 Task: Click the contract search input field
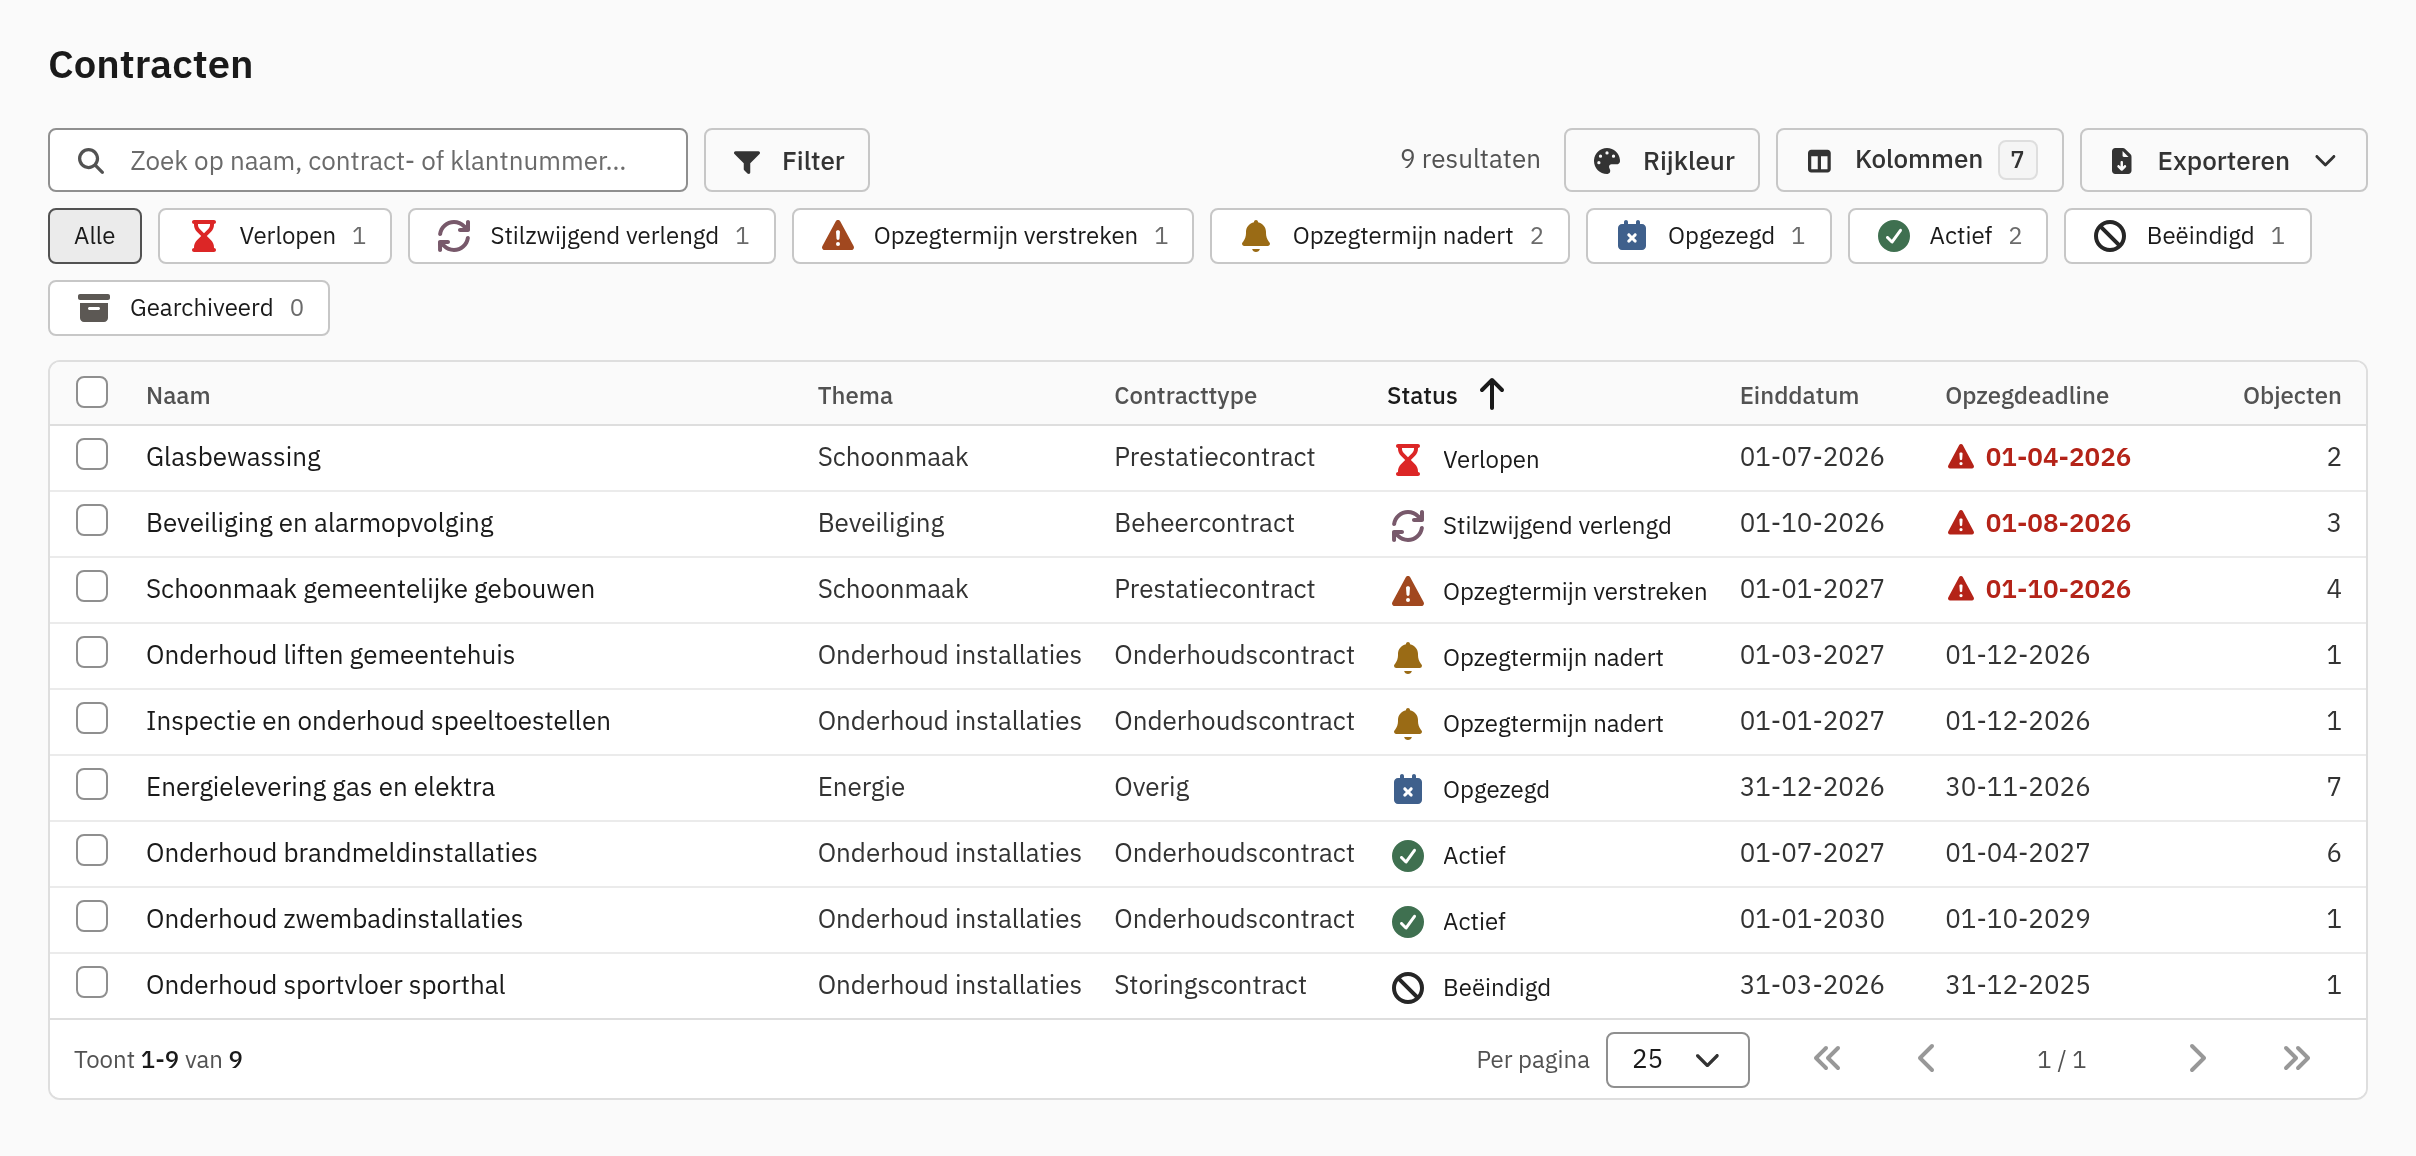367,160
